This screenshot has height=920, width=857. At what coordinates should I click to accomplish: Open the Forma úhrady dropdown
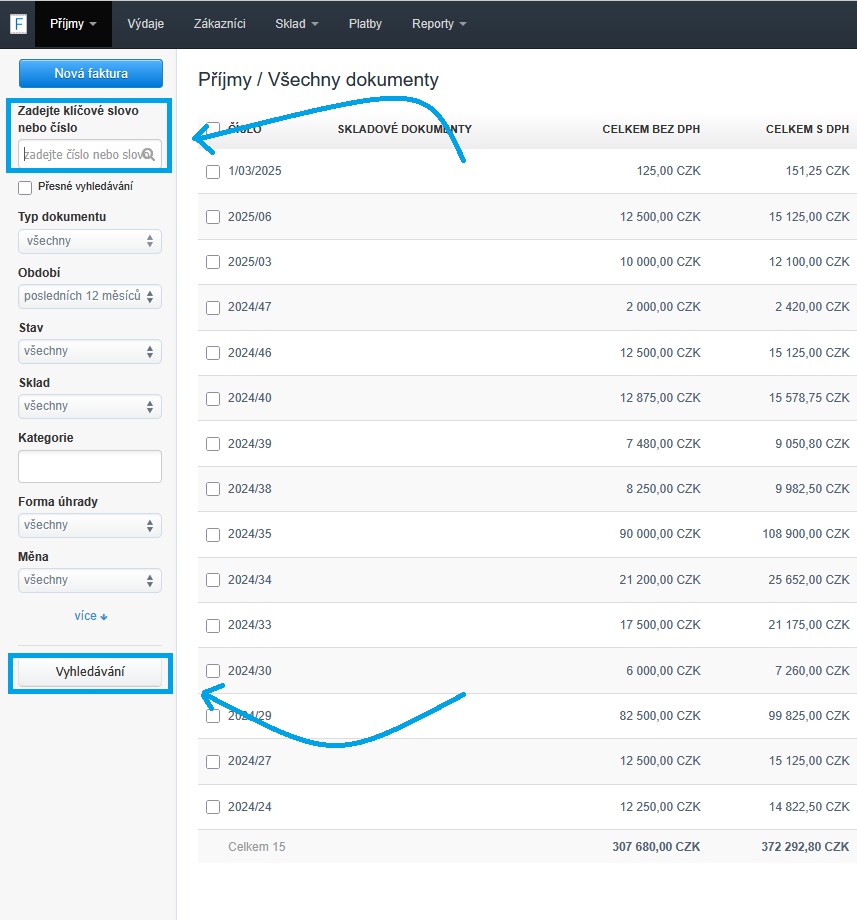(x=90, y=525)
